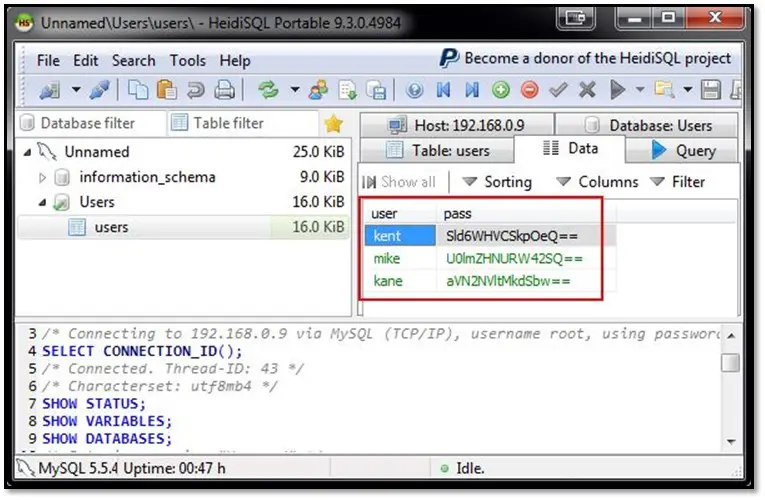The height and width of the screenshot is (500, 765).
Task: Click the Print icon in toolbar
Action: [224, 90]
